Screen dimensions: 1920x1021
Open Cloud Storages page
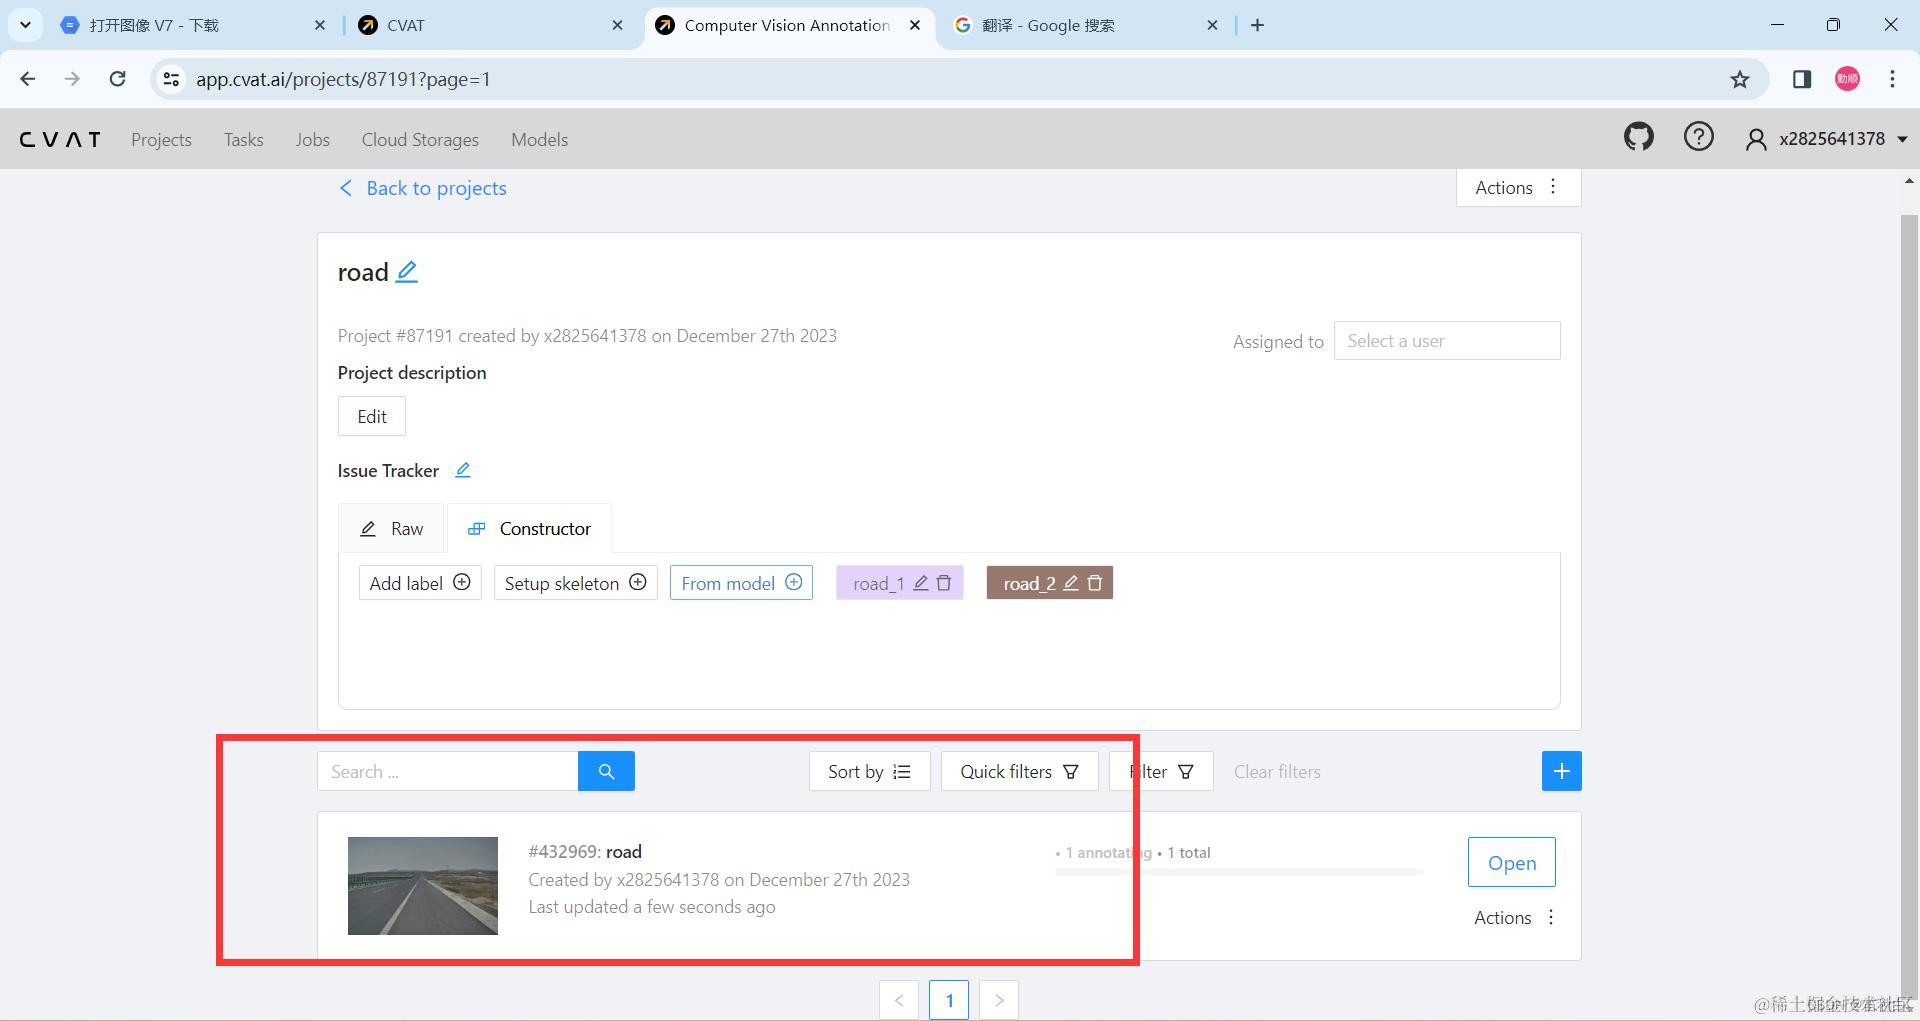420,139
